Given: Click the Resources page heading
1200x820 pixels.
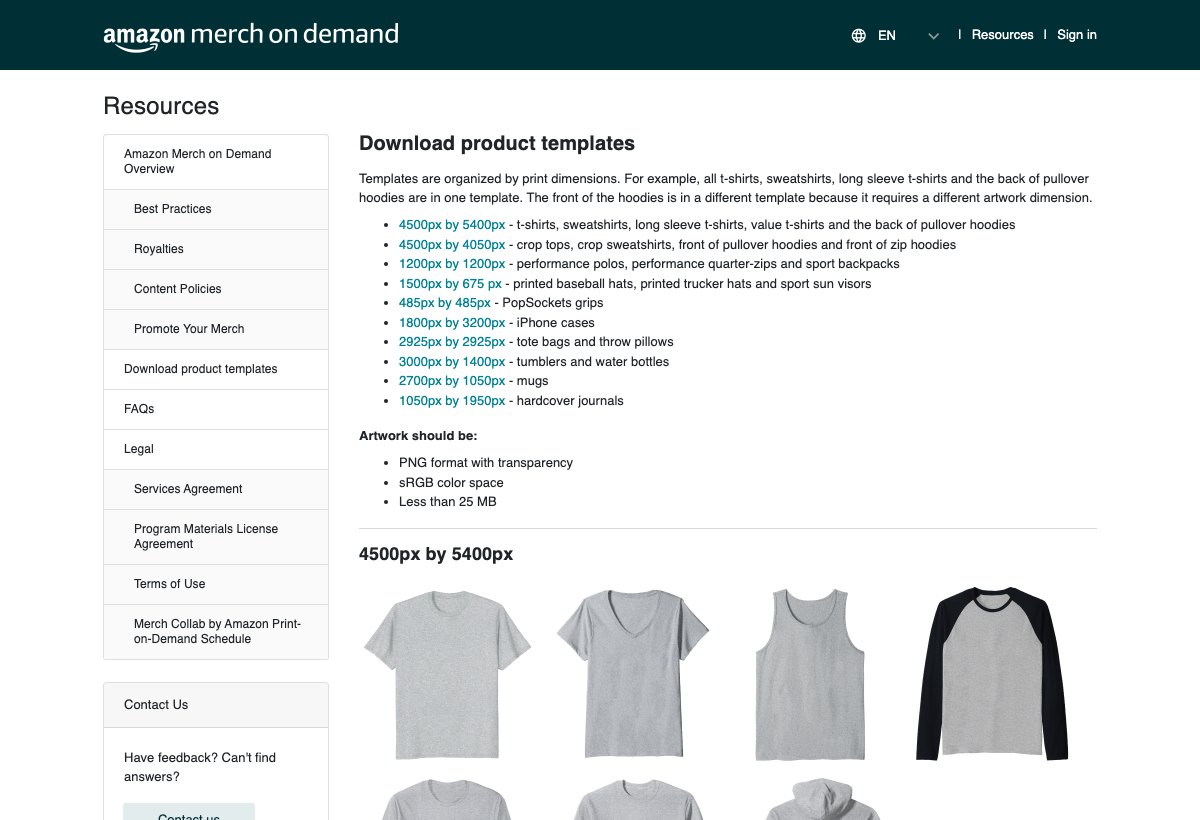Looking at the screenshot, I should (161, 106).
